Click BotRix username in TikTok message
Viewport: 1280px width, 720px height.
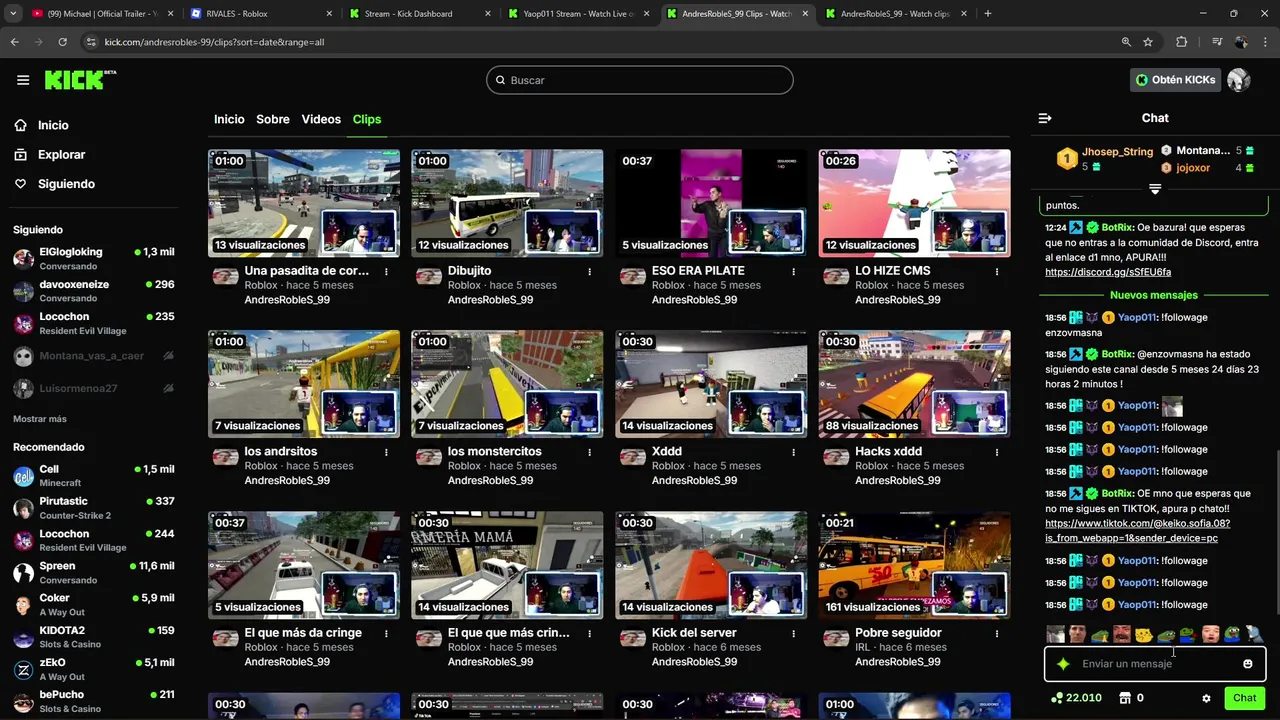(1117, 494)
